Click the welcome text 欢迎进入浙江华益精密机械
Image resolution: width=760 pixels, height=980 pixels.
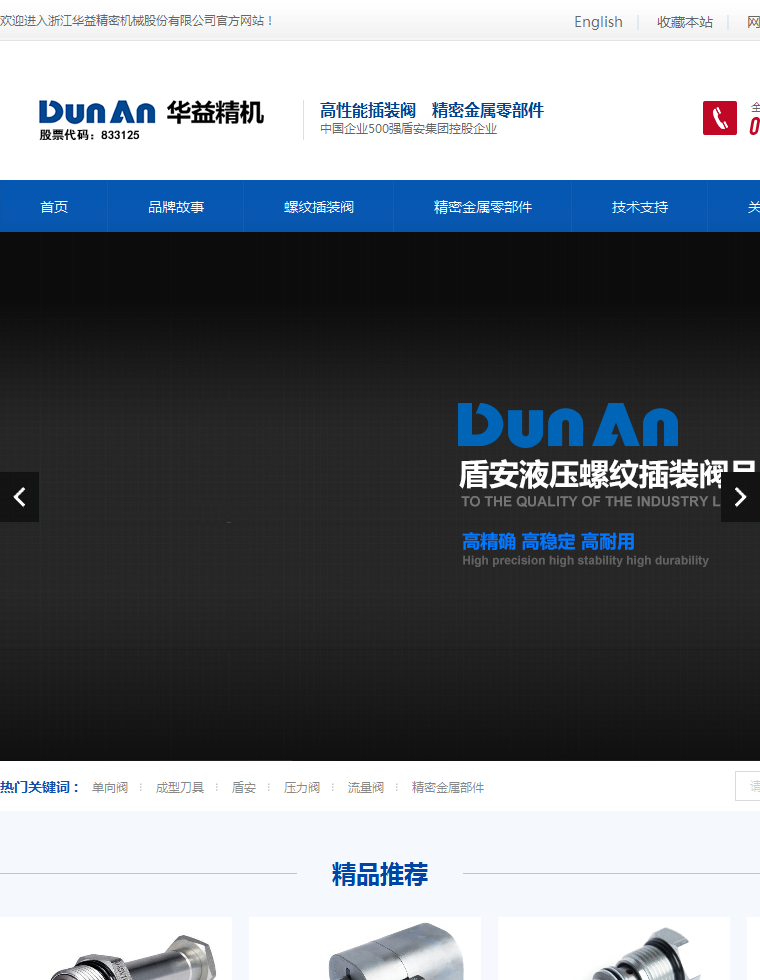137,21
